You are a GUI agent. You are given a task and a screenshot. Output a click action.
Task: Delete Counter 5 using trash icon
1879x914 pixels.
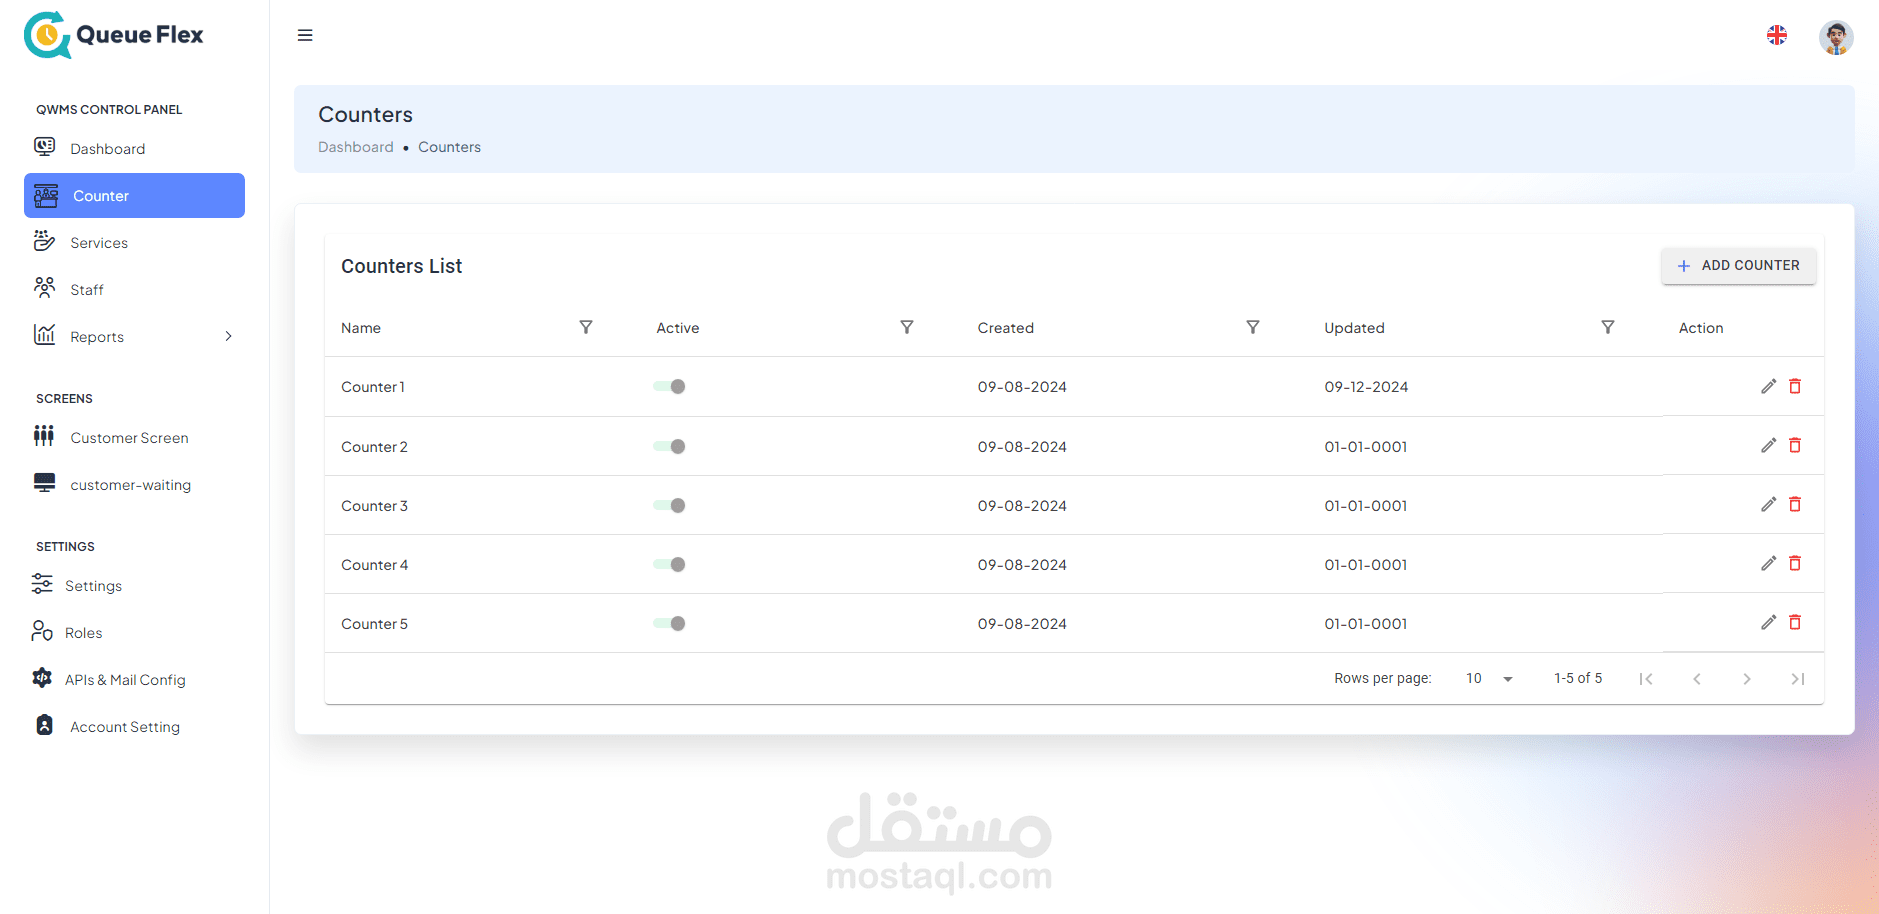[1795, 622]
